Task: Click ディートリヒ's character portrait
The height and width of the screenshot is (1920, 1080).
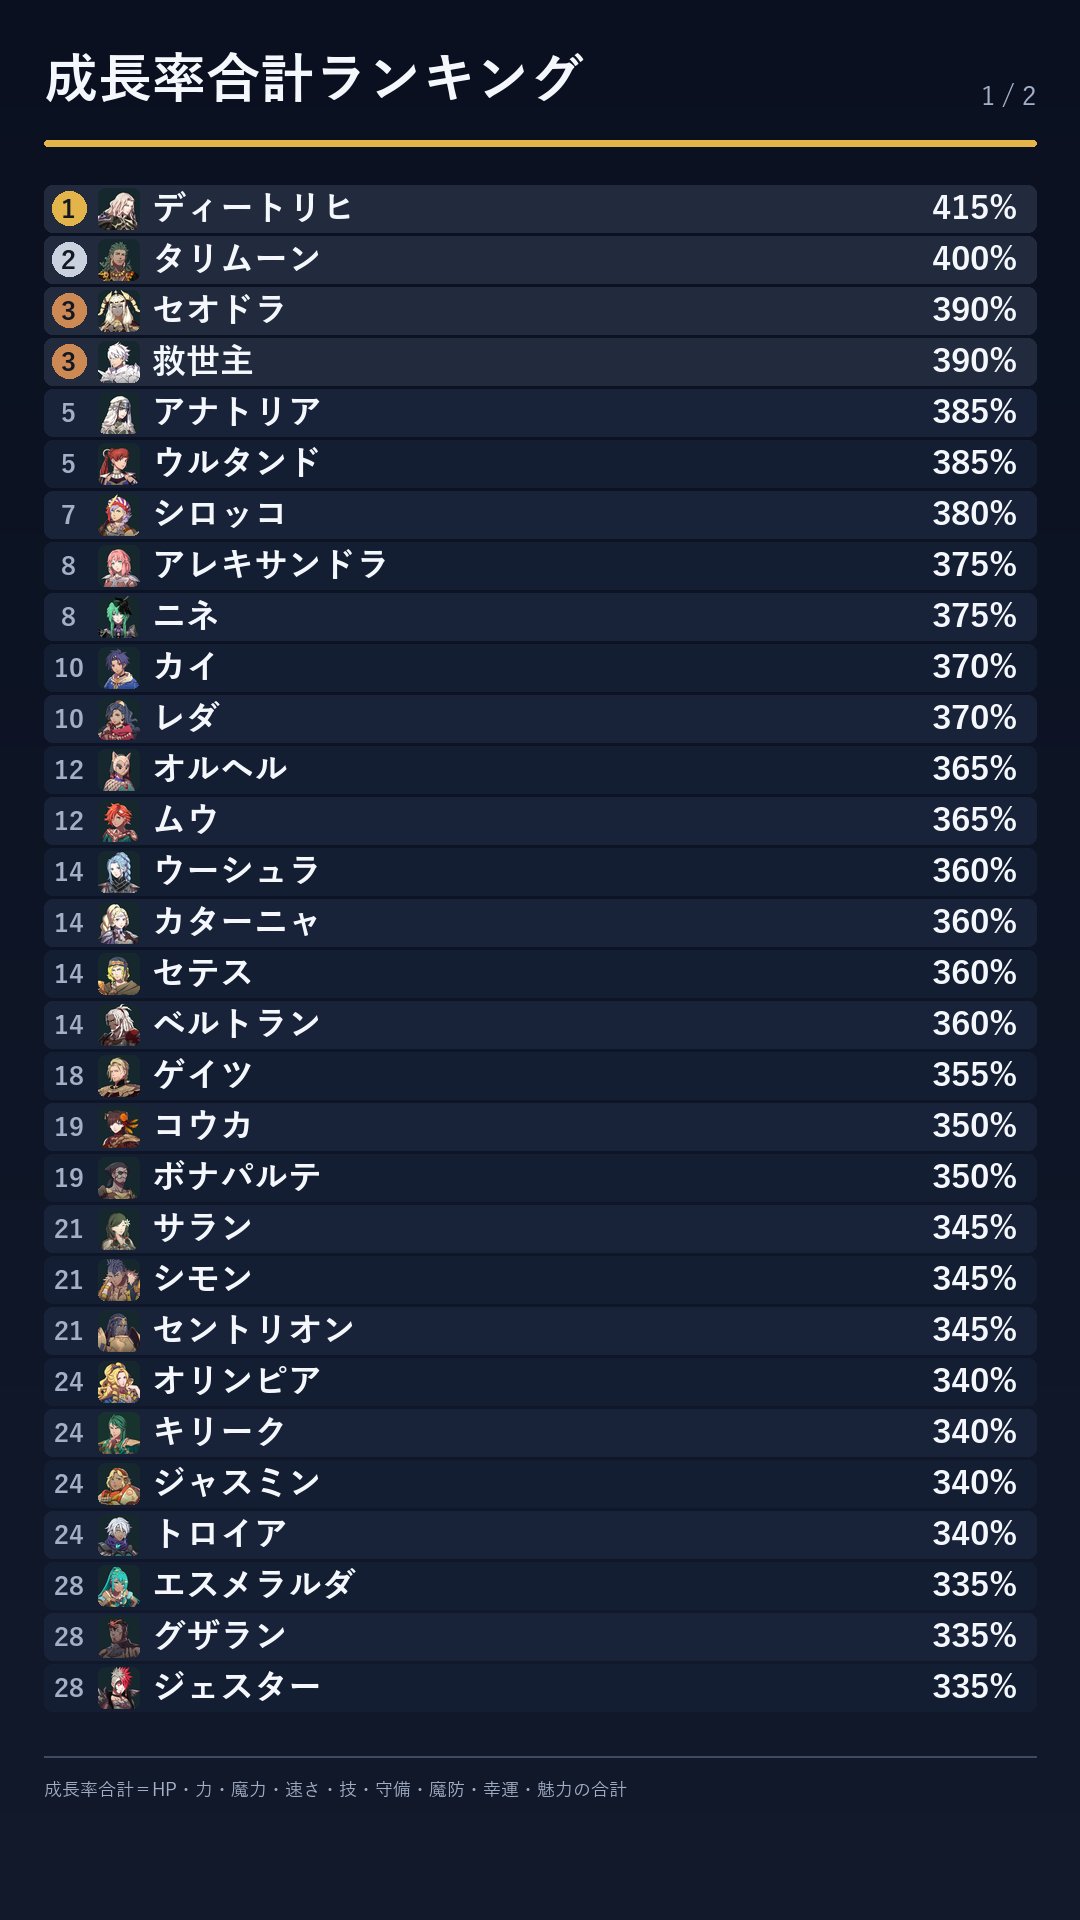Action: coord(119,209)
